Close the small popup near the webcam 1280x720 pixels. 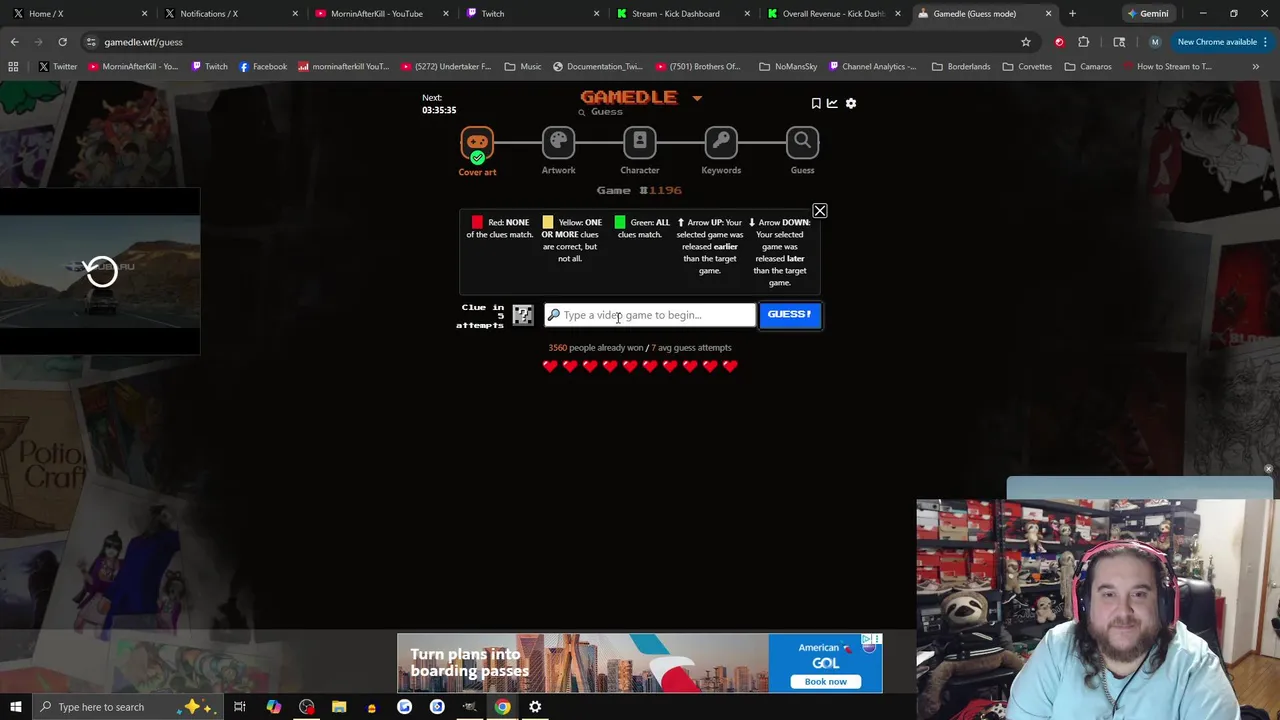click(1268, 469)
